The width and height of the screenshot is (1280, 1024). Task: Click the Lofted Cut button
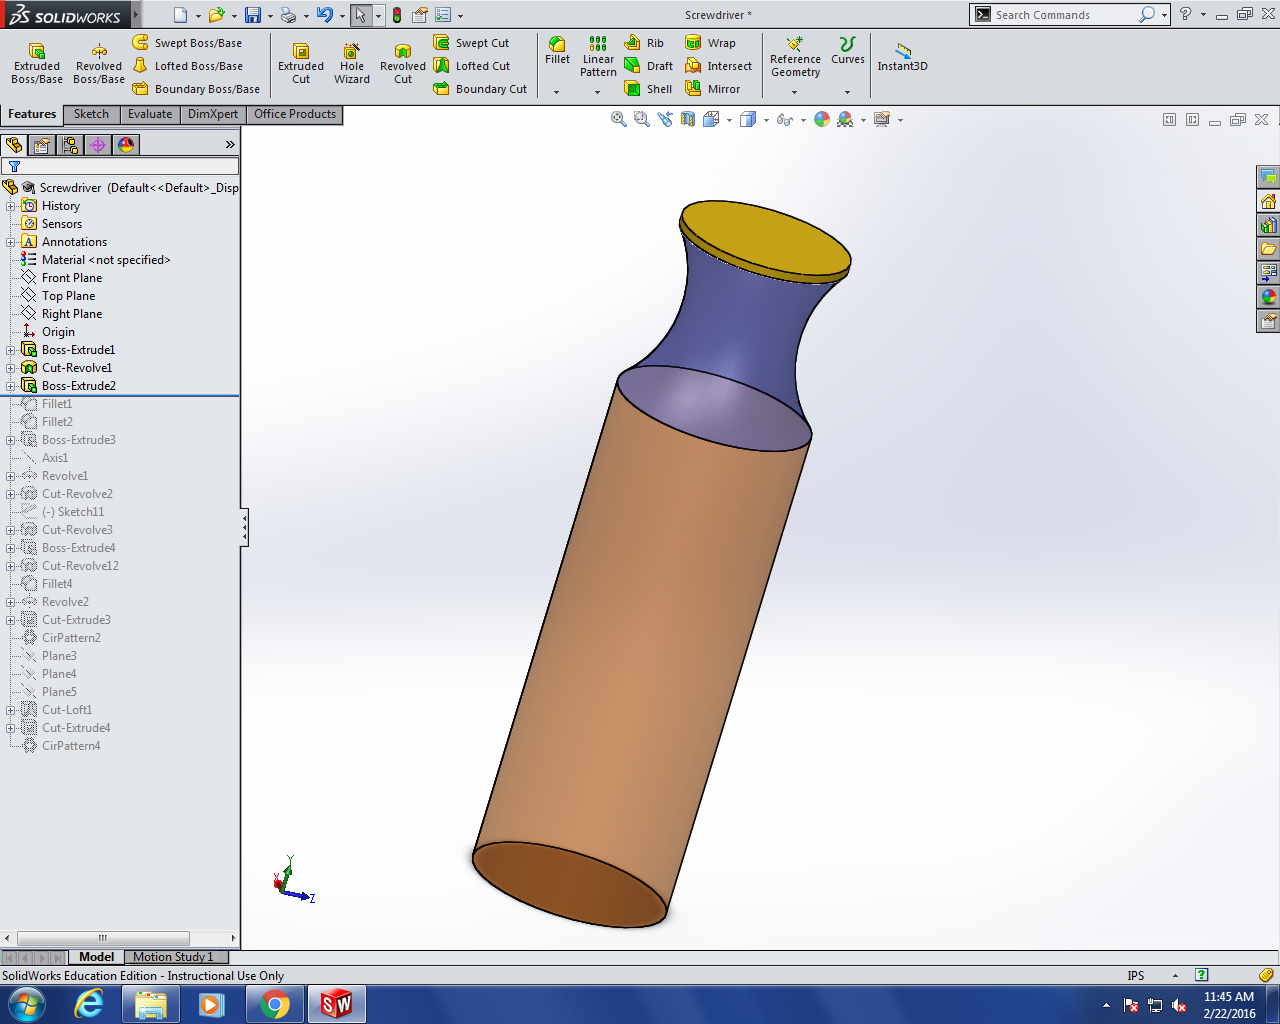pos(471,66)
